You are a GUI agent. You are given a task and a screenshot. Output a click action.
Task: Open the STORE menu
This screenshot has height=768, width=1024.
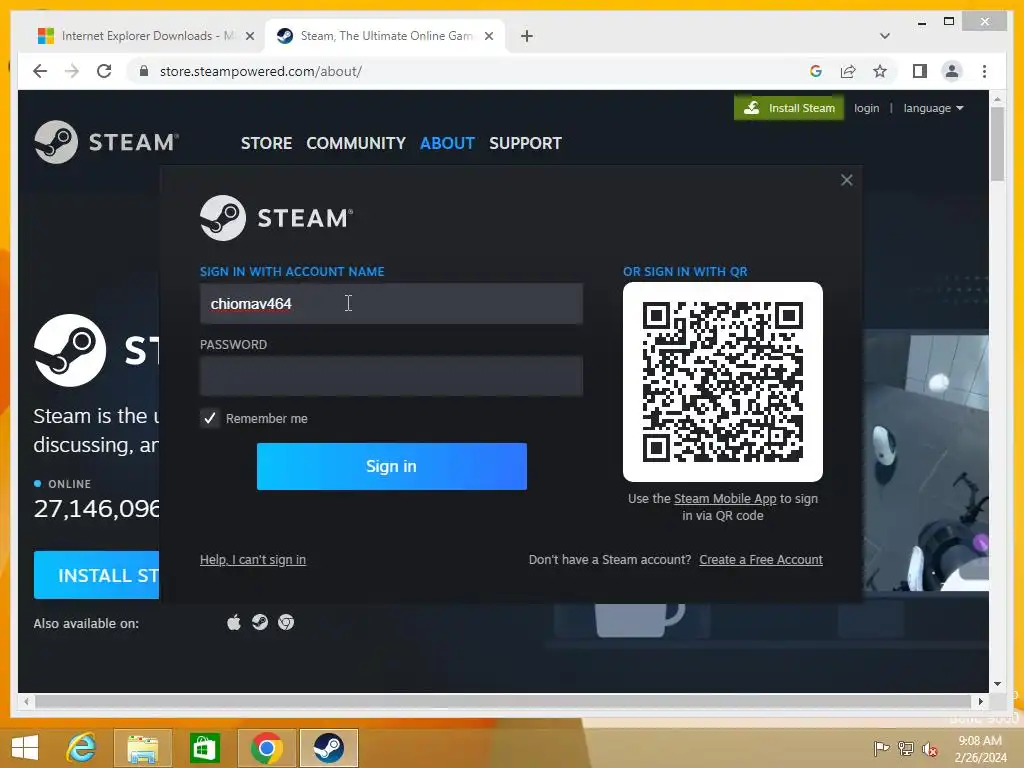click(x=266, y=143)
